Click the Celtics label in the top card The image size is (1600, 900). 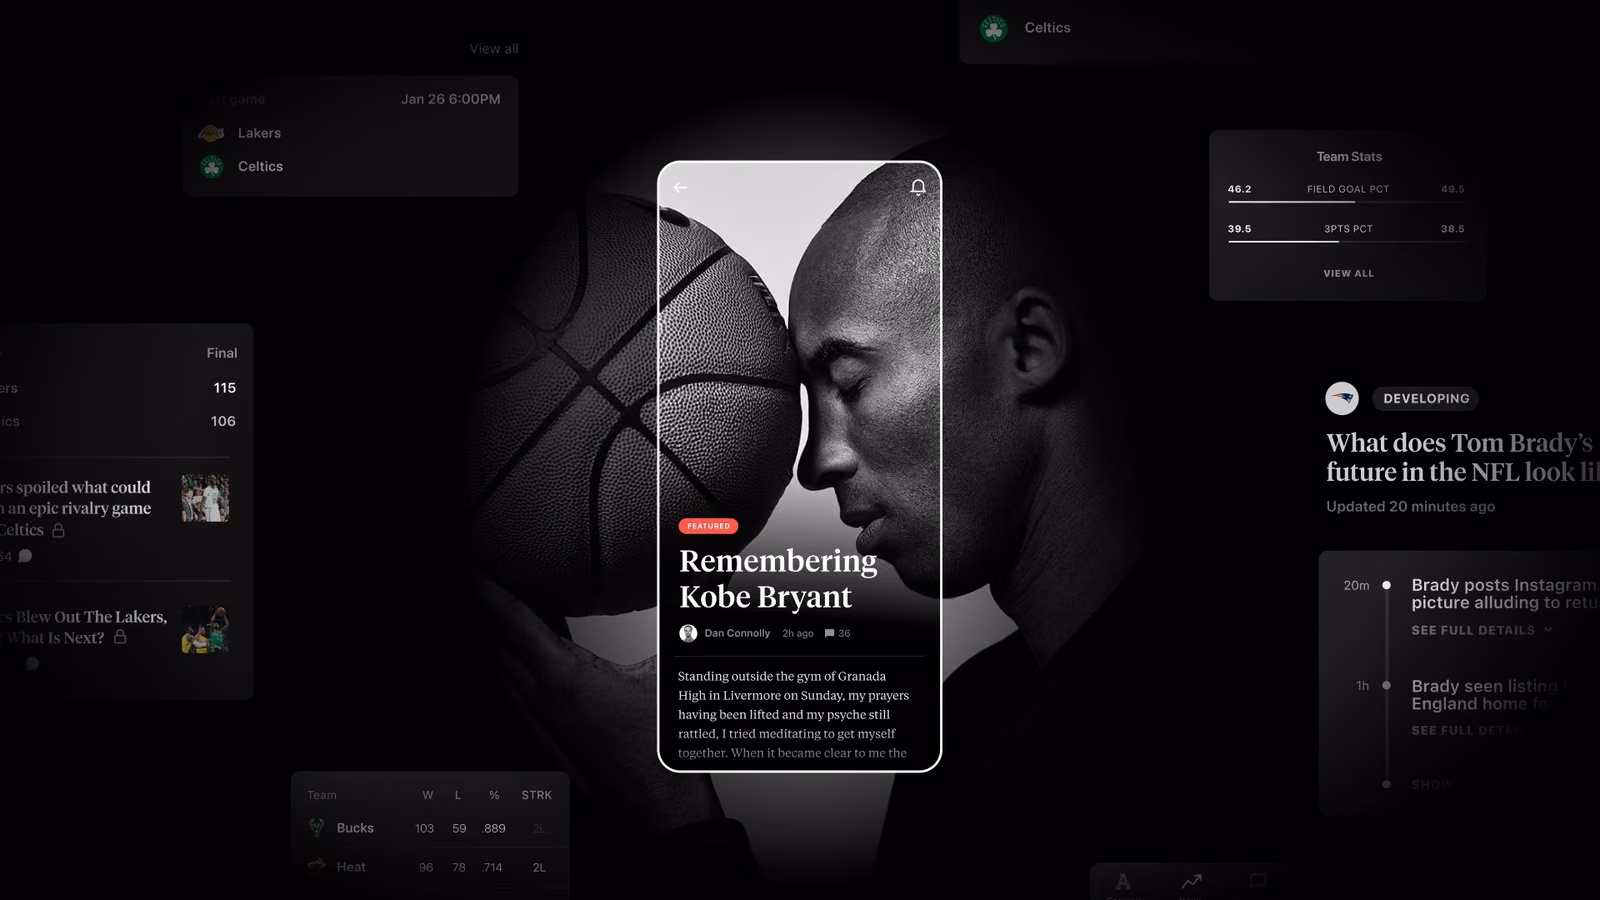[1047, 28]
